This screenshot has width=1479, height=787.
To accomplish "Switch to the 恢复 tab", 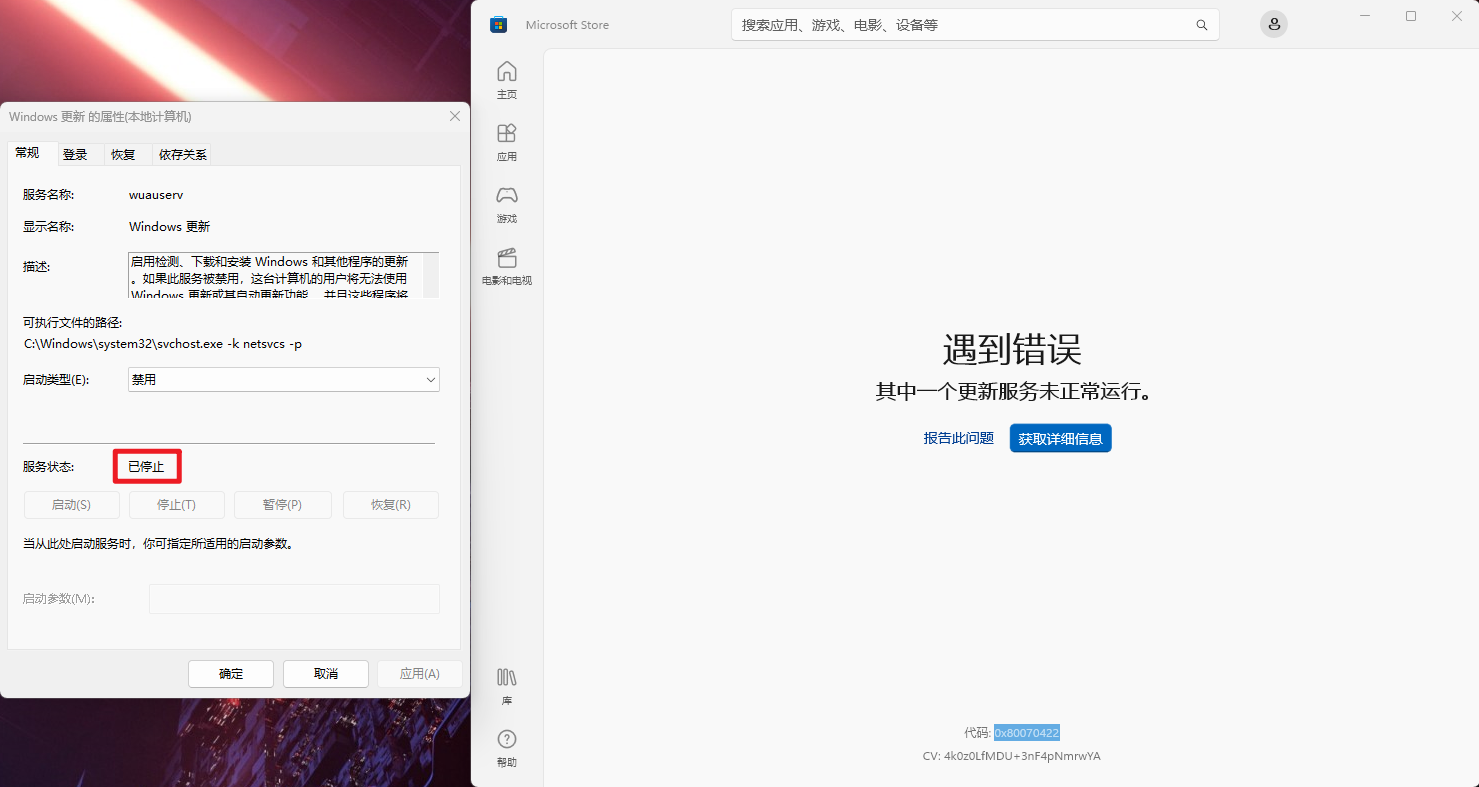I will click(126, 154).
